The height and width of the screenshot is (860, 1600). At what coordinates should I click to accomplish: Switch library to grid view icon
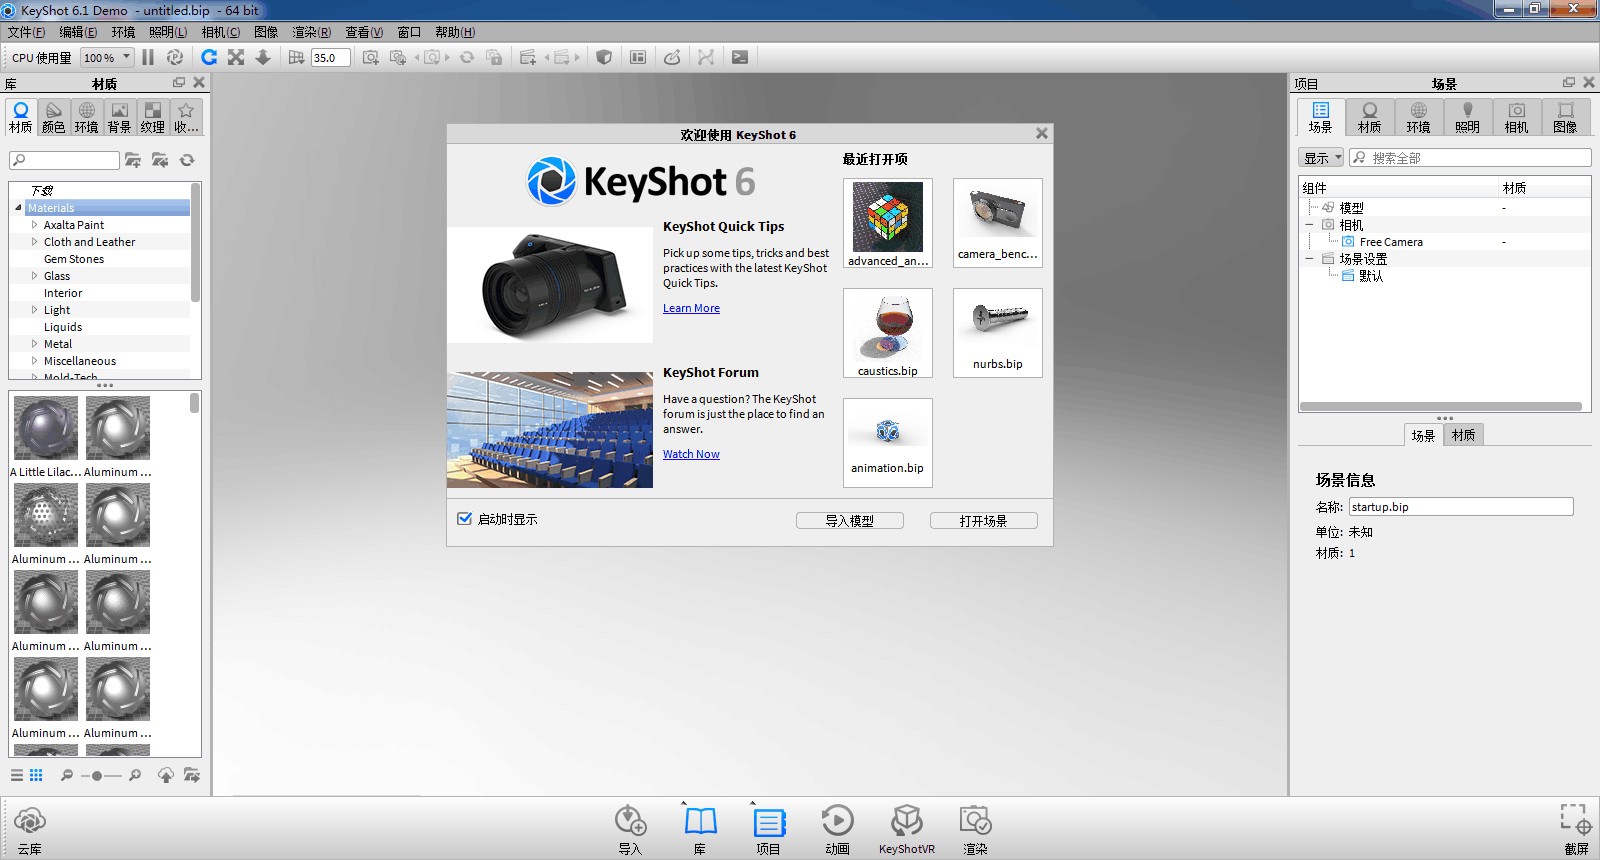pos(36,775)
